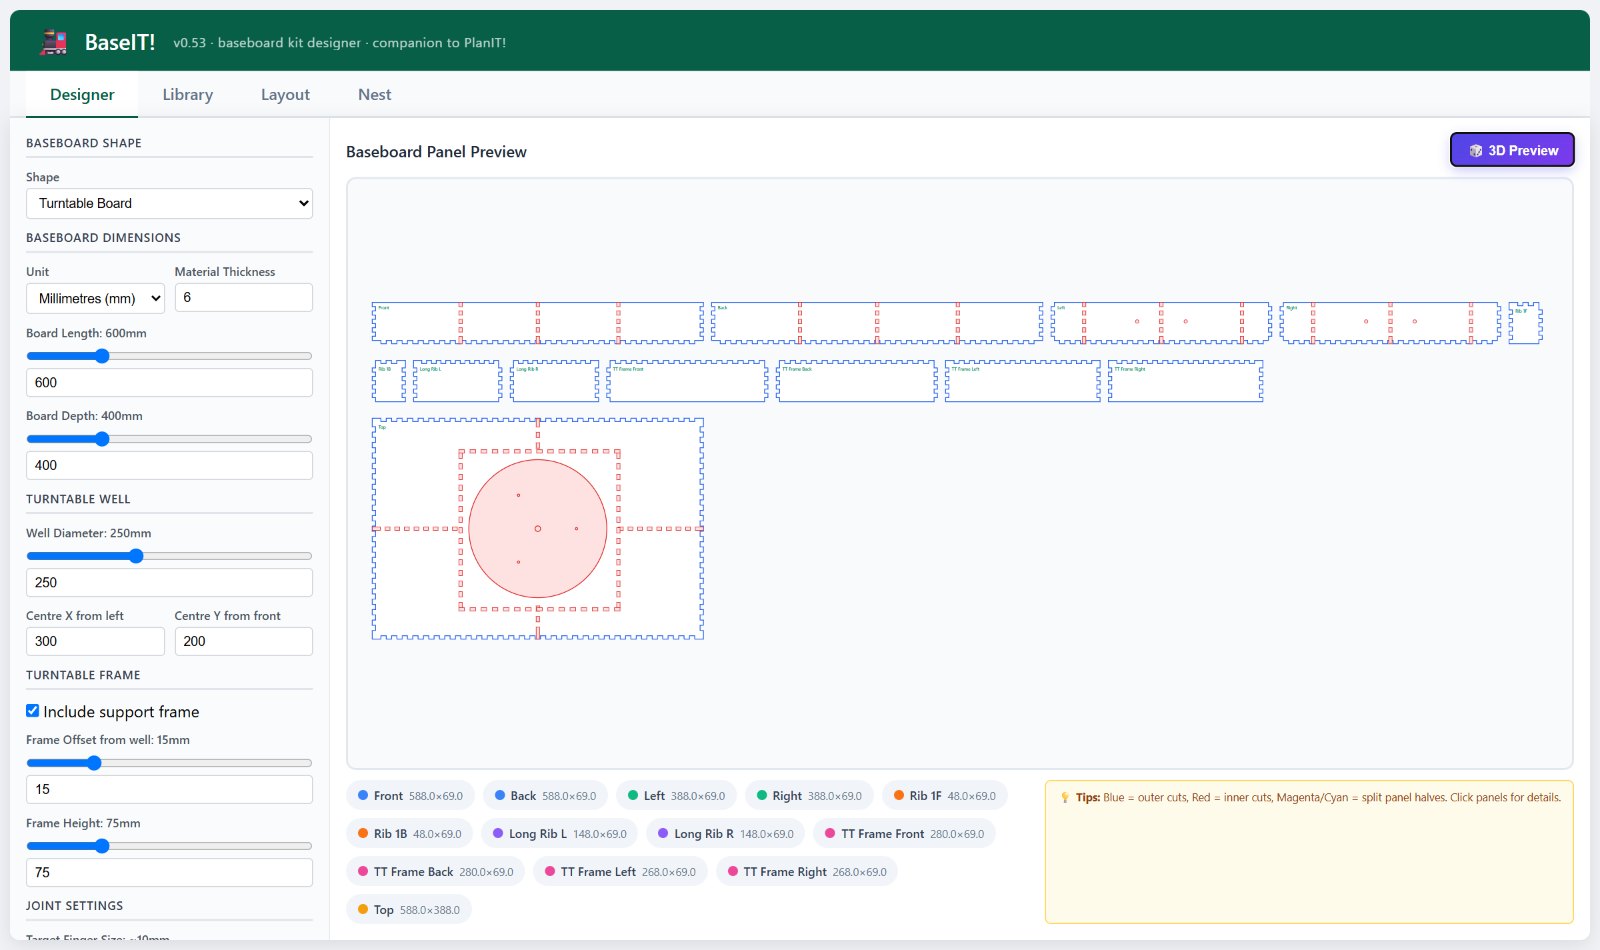Switch to the Library tab

[188, 94]
